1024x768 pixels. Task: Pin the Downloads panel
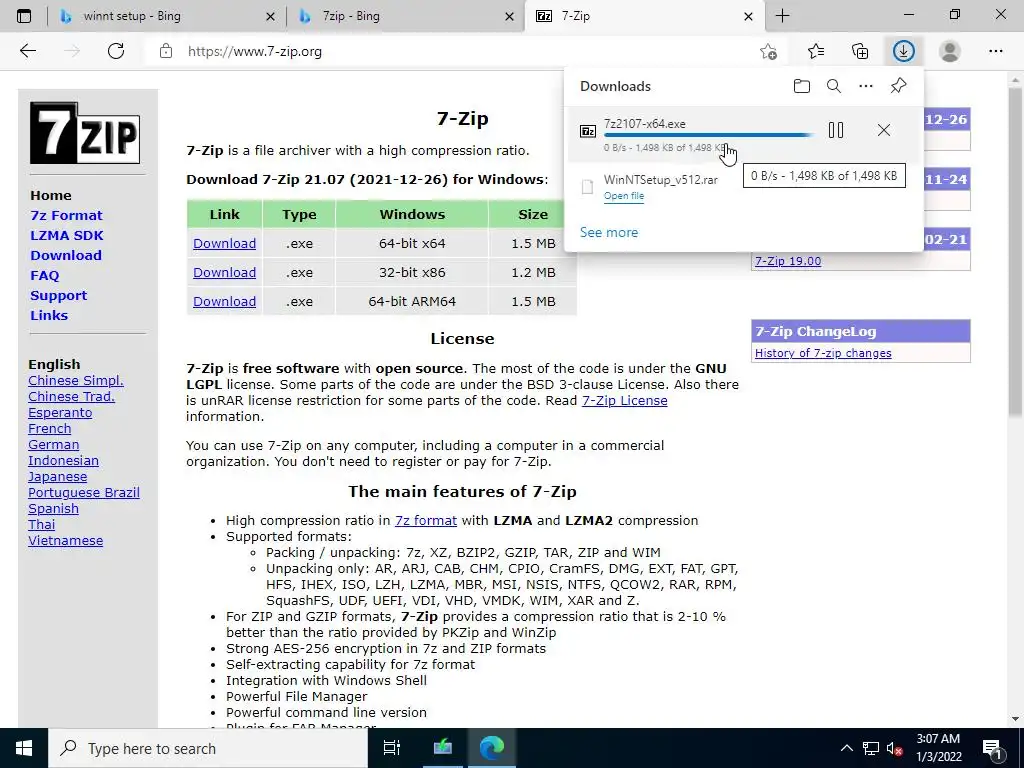coord(899,86)
